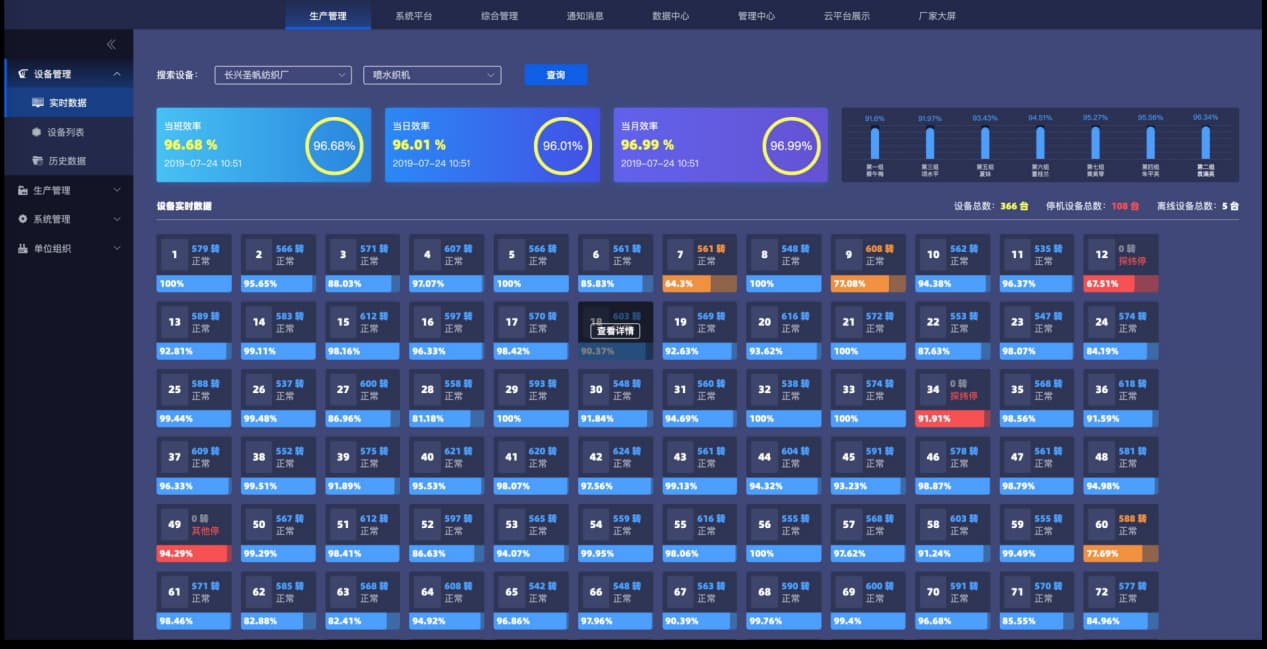This screenshot has width=1267, height=649.
Task: Open the 长兴圣帆纺织厂 factory dropdown
Action: (x=283, y=75)
